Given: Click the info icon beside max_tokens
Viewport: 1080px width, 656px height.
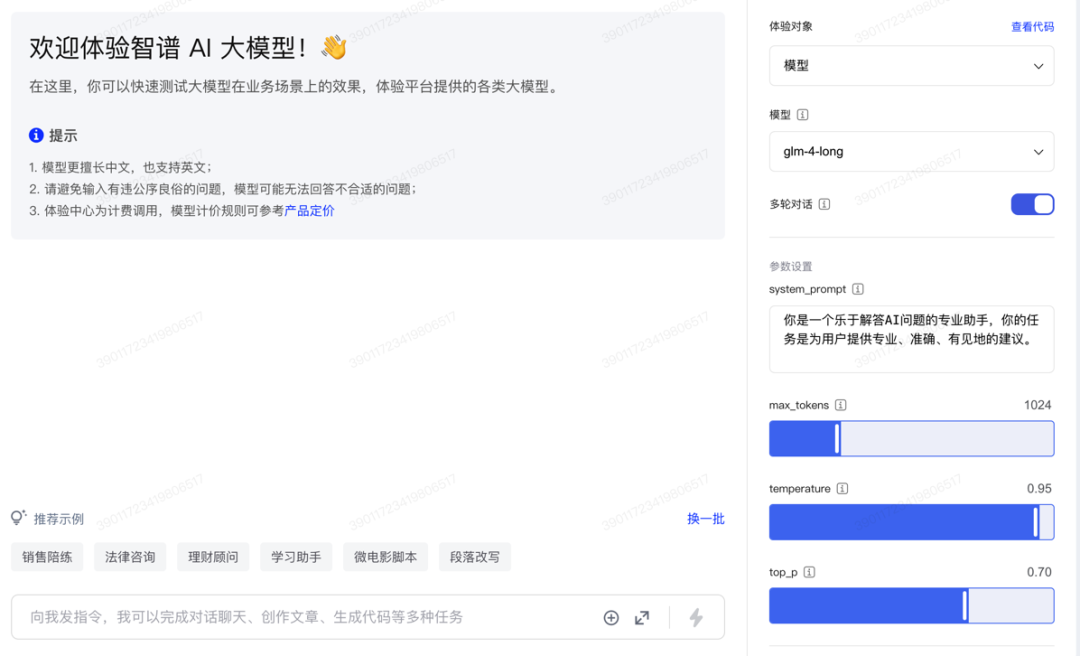Looking at the screenshot, I should pos(841,405).
